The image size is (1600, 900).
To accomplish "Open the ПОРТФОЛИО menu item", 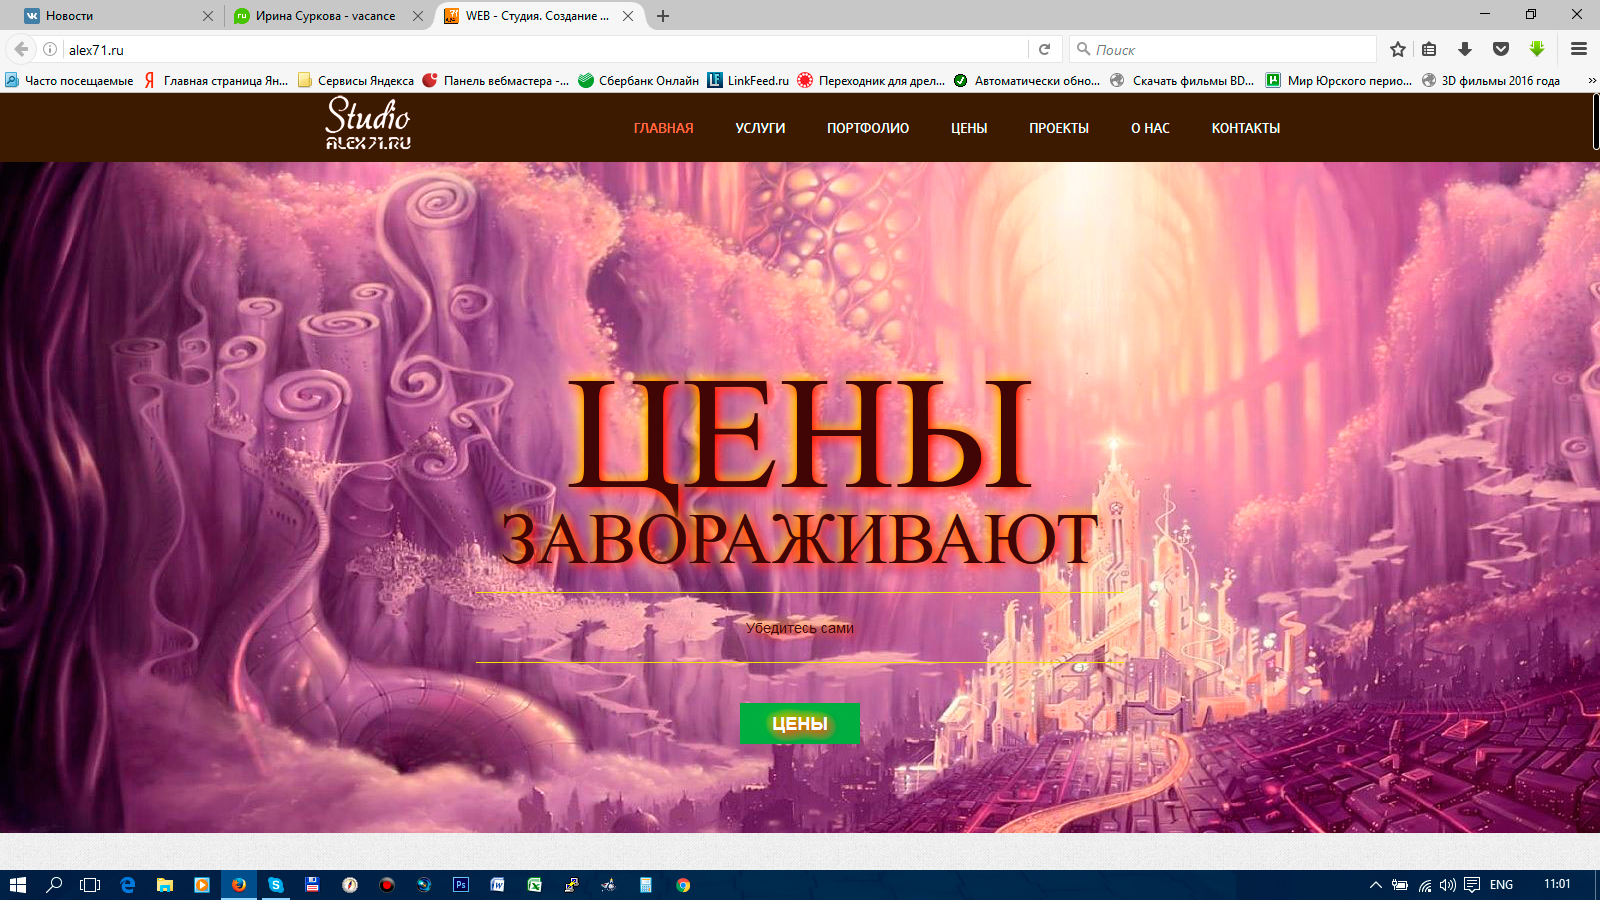I will [868, 128].
